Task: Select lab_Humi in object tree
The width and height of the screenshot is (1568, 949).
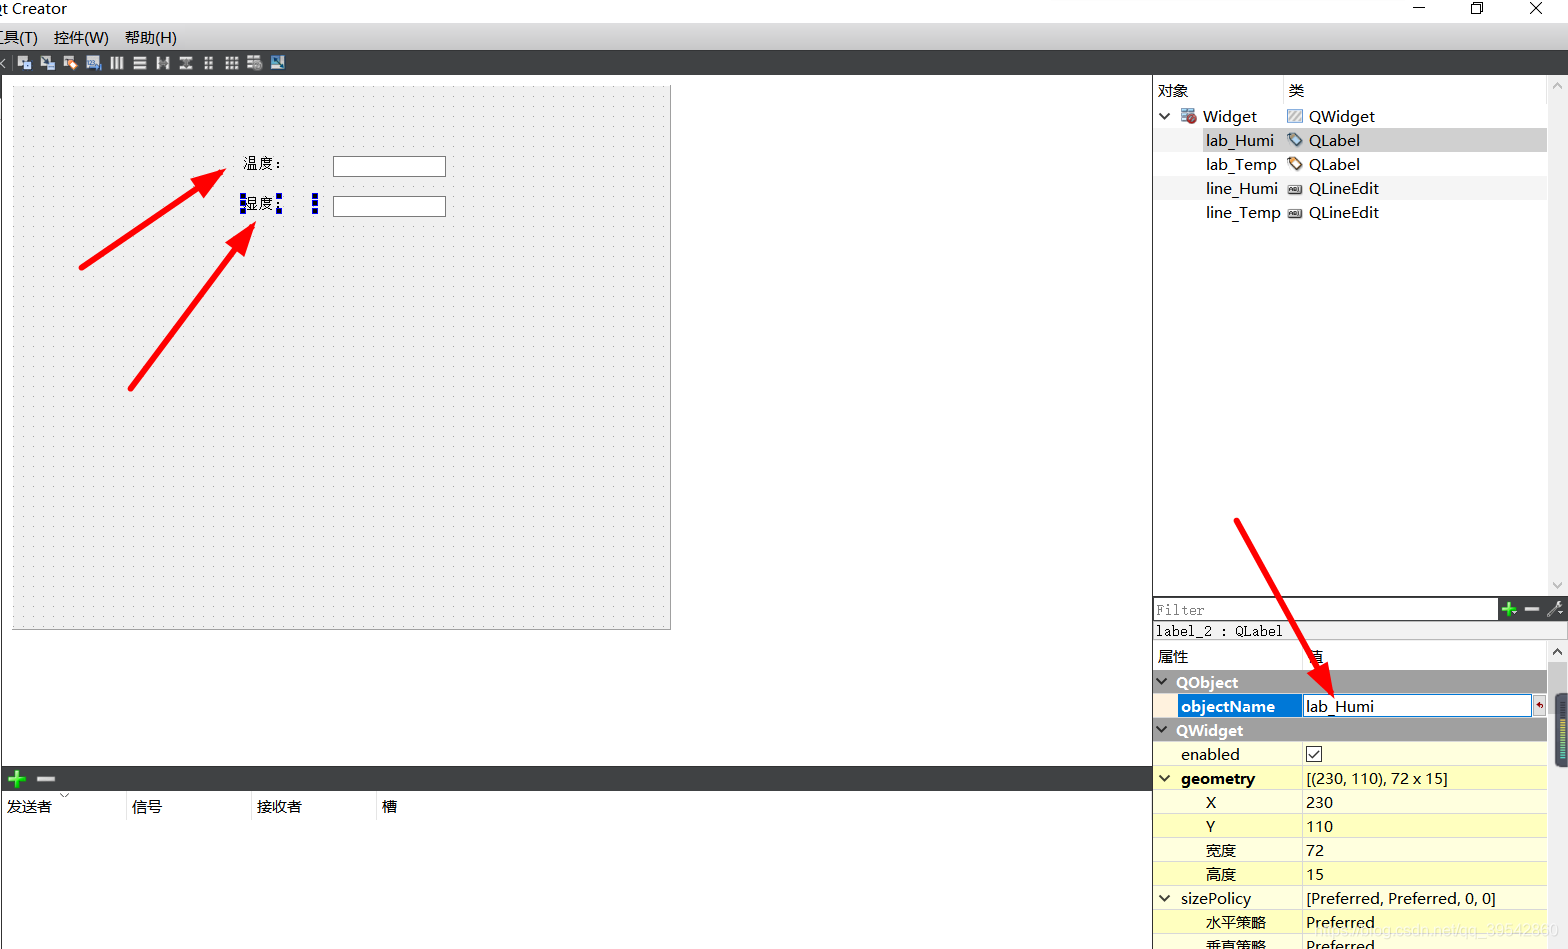Action: pyautogui.click(x=1240, y=140)
